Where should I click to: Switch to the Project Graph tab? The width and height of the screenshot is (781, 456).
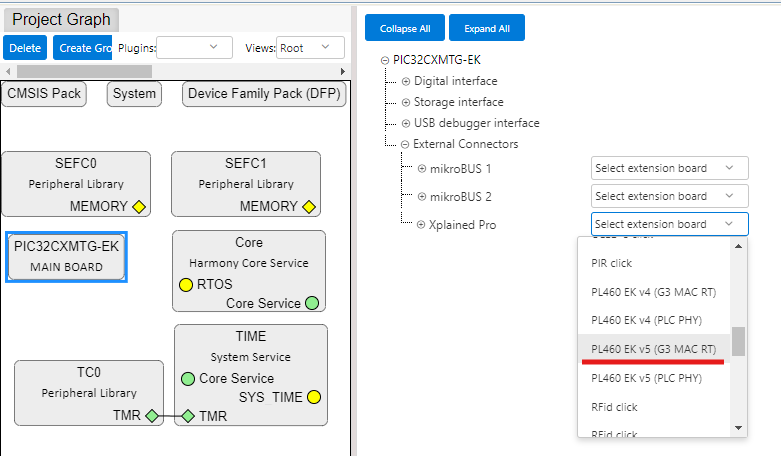(x=60, y=19)
